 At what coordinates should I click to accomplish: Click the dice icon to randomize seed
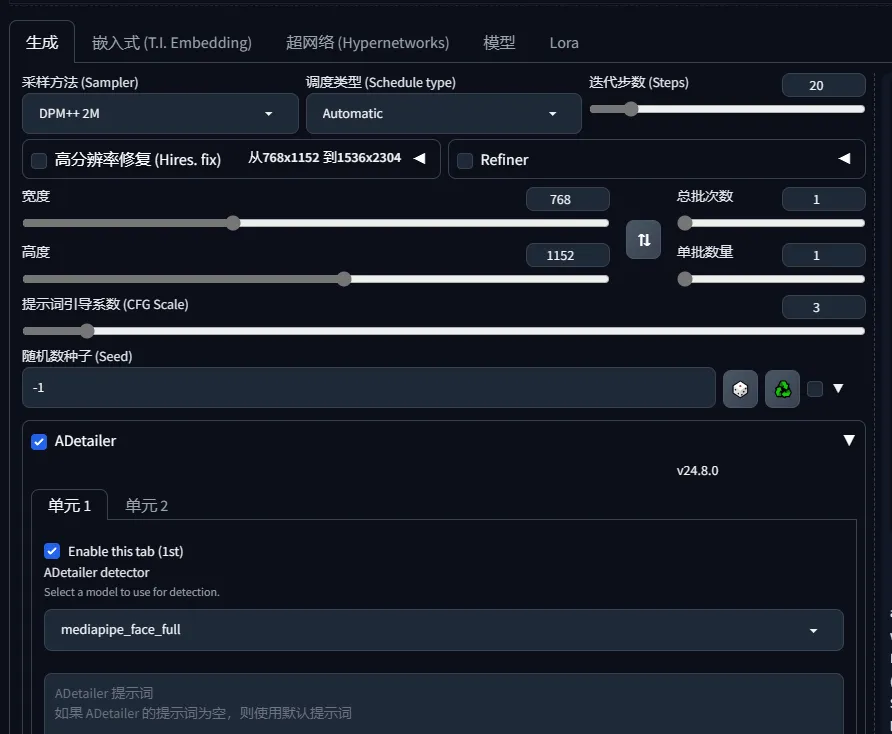point(740,389)
